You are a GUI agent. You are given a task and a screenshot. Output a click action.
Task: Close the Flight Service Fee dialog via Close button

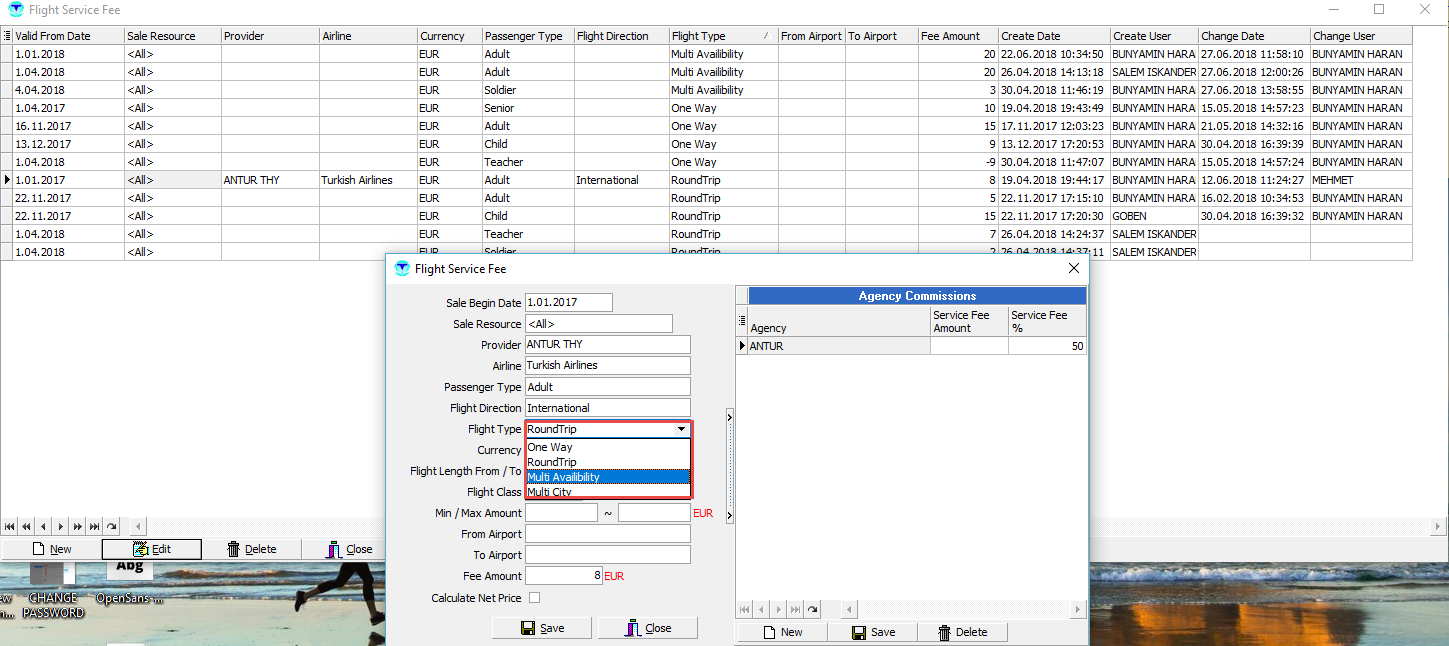(647, 628)
